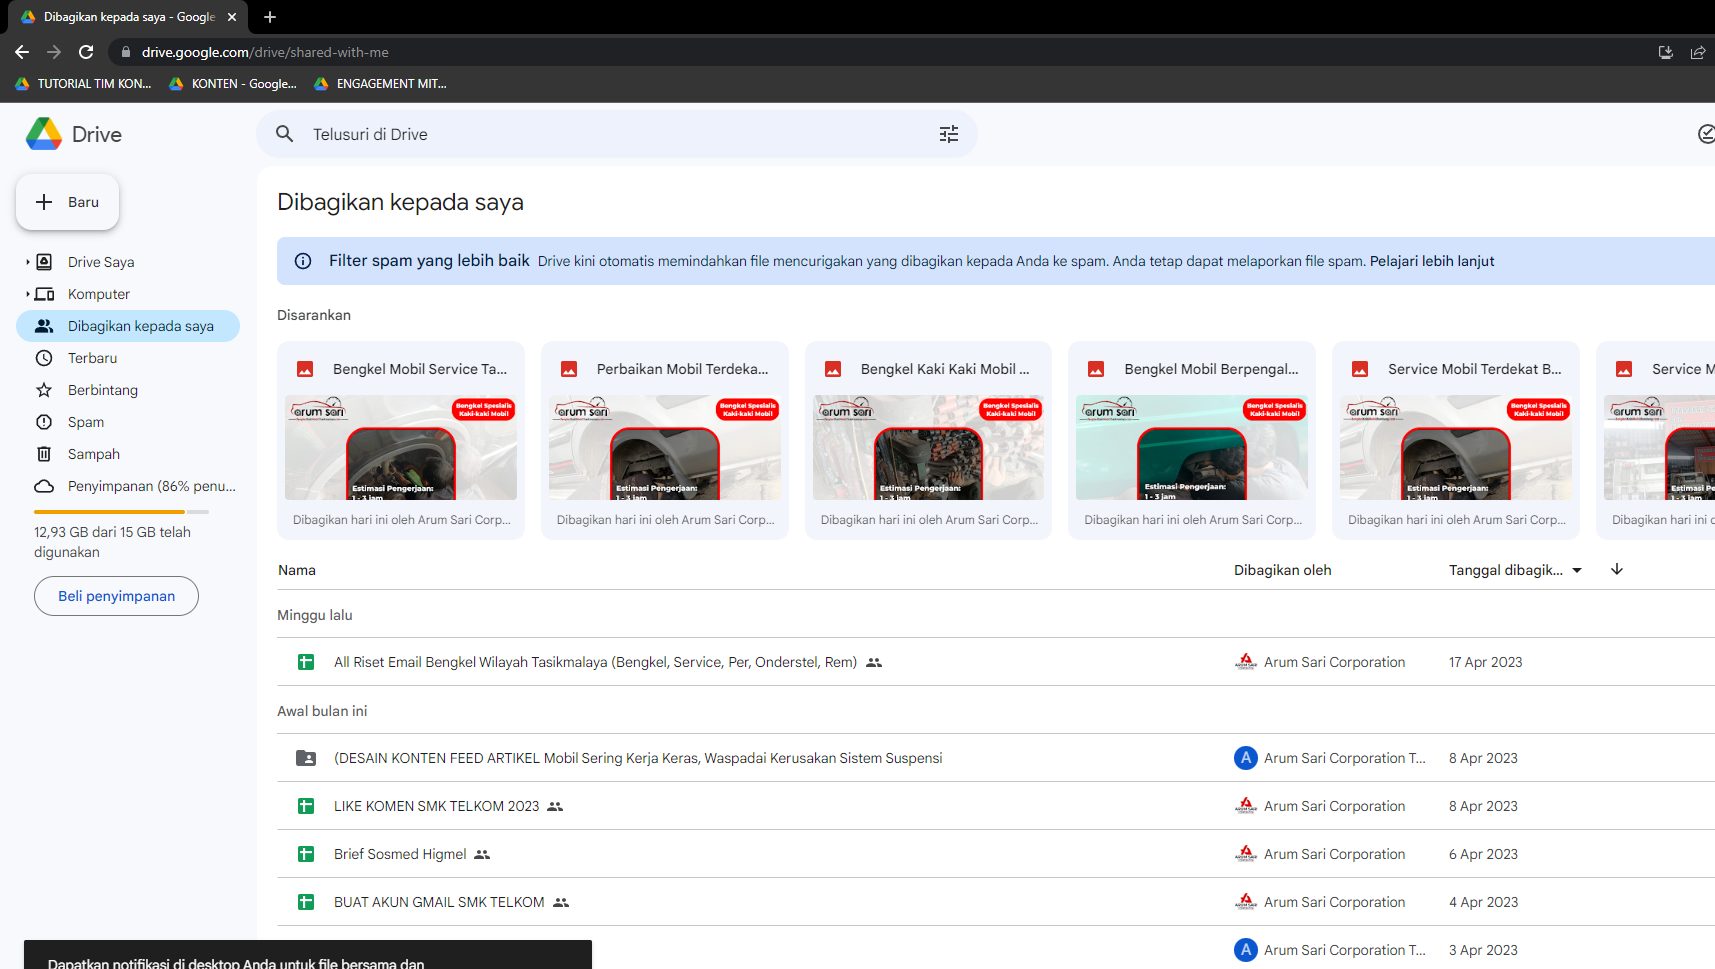Screen dimensions: 1715x969
Task: Select Dibagikan kepada saya in sidebar
Action: click(128, 326)
